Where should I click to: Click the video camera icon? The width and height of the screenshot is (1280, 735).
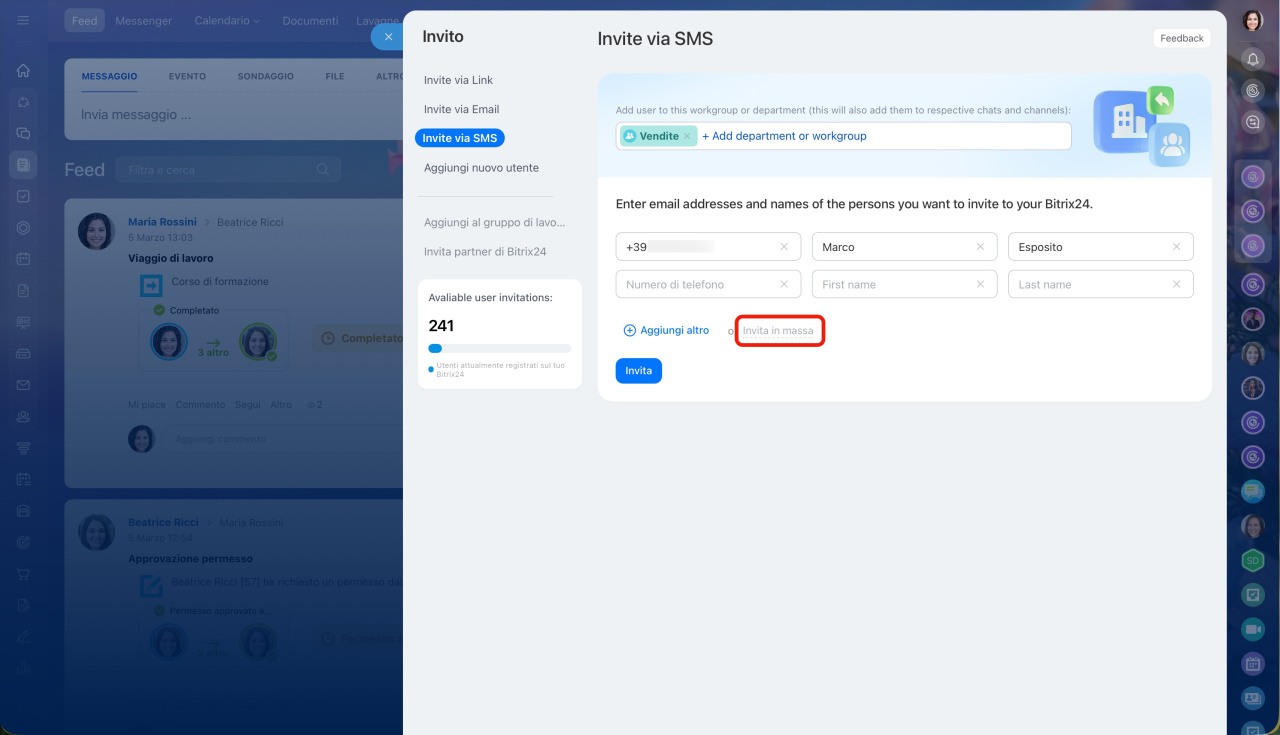pos(1252,629)
